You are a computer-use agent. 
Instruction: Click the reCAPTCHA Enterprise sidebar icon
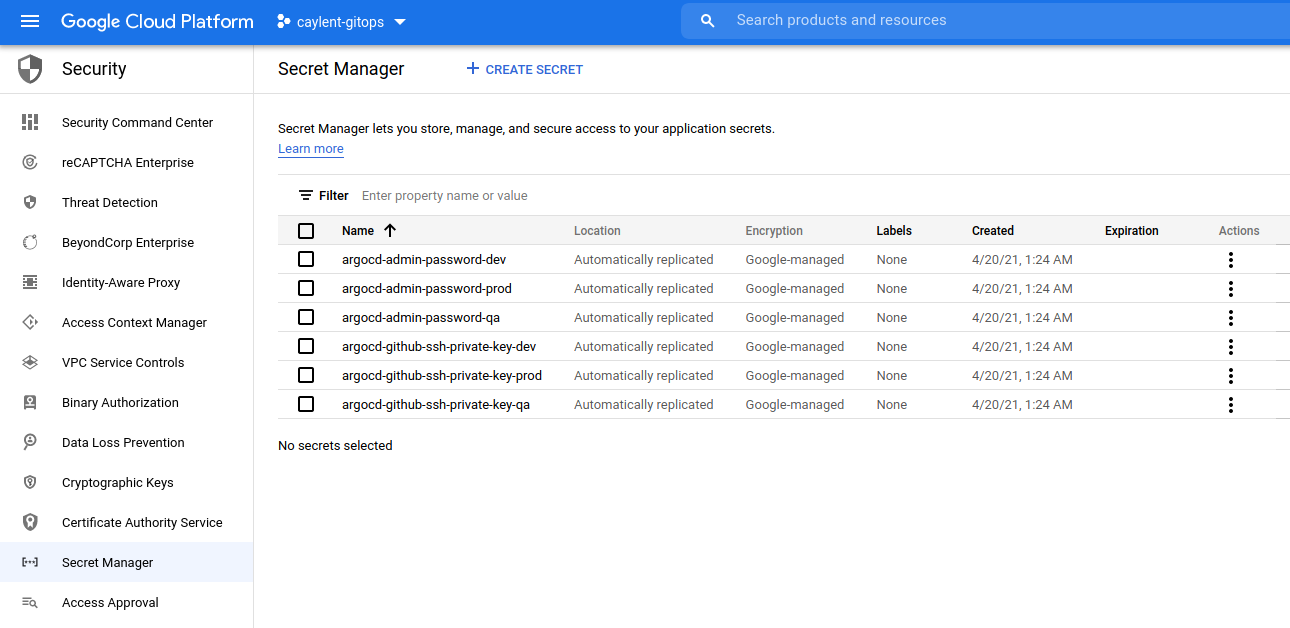point(30,162)
